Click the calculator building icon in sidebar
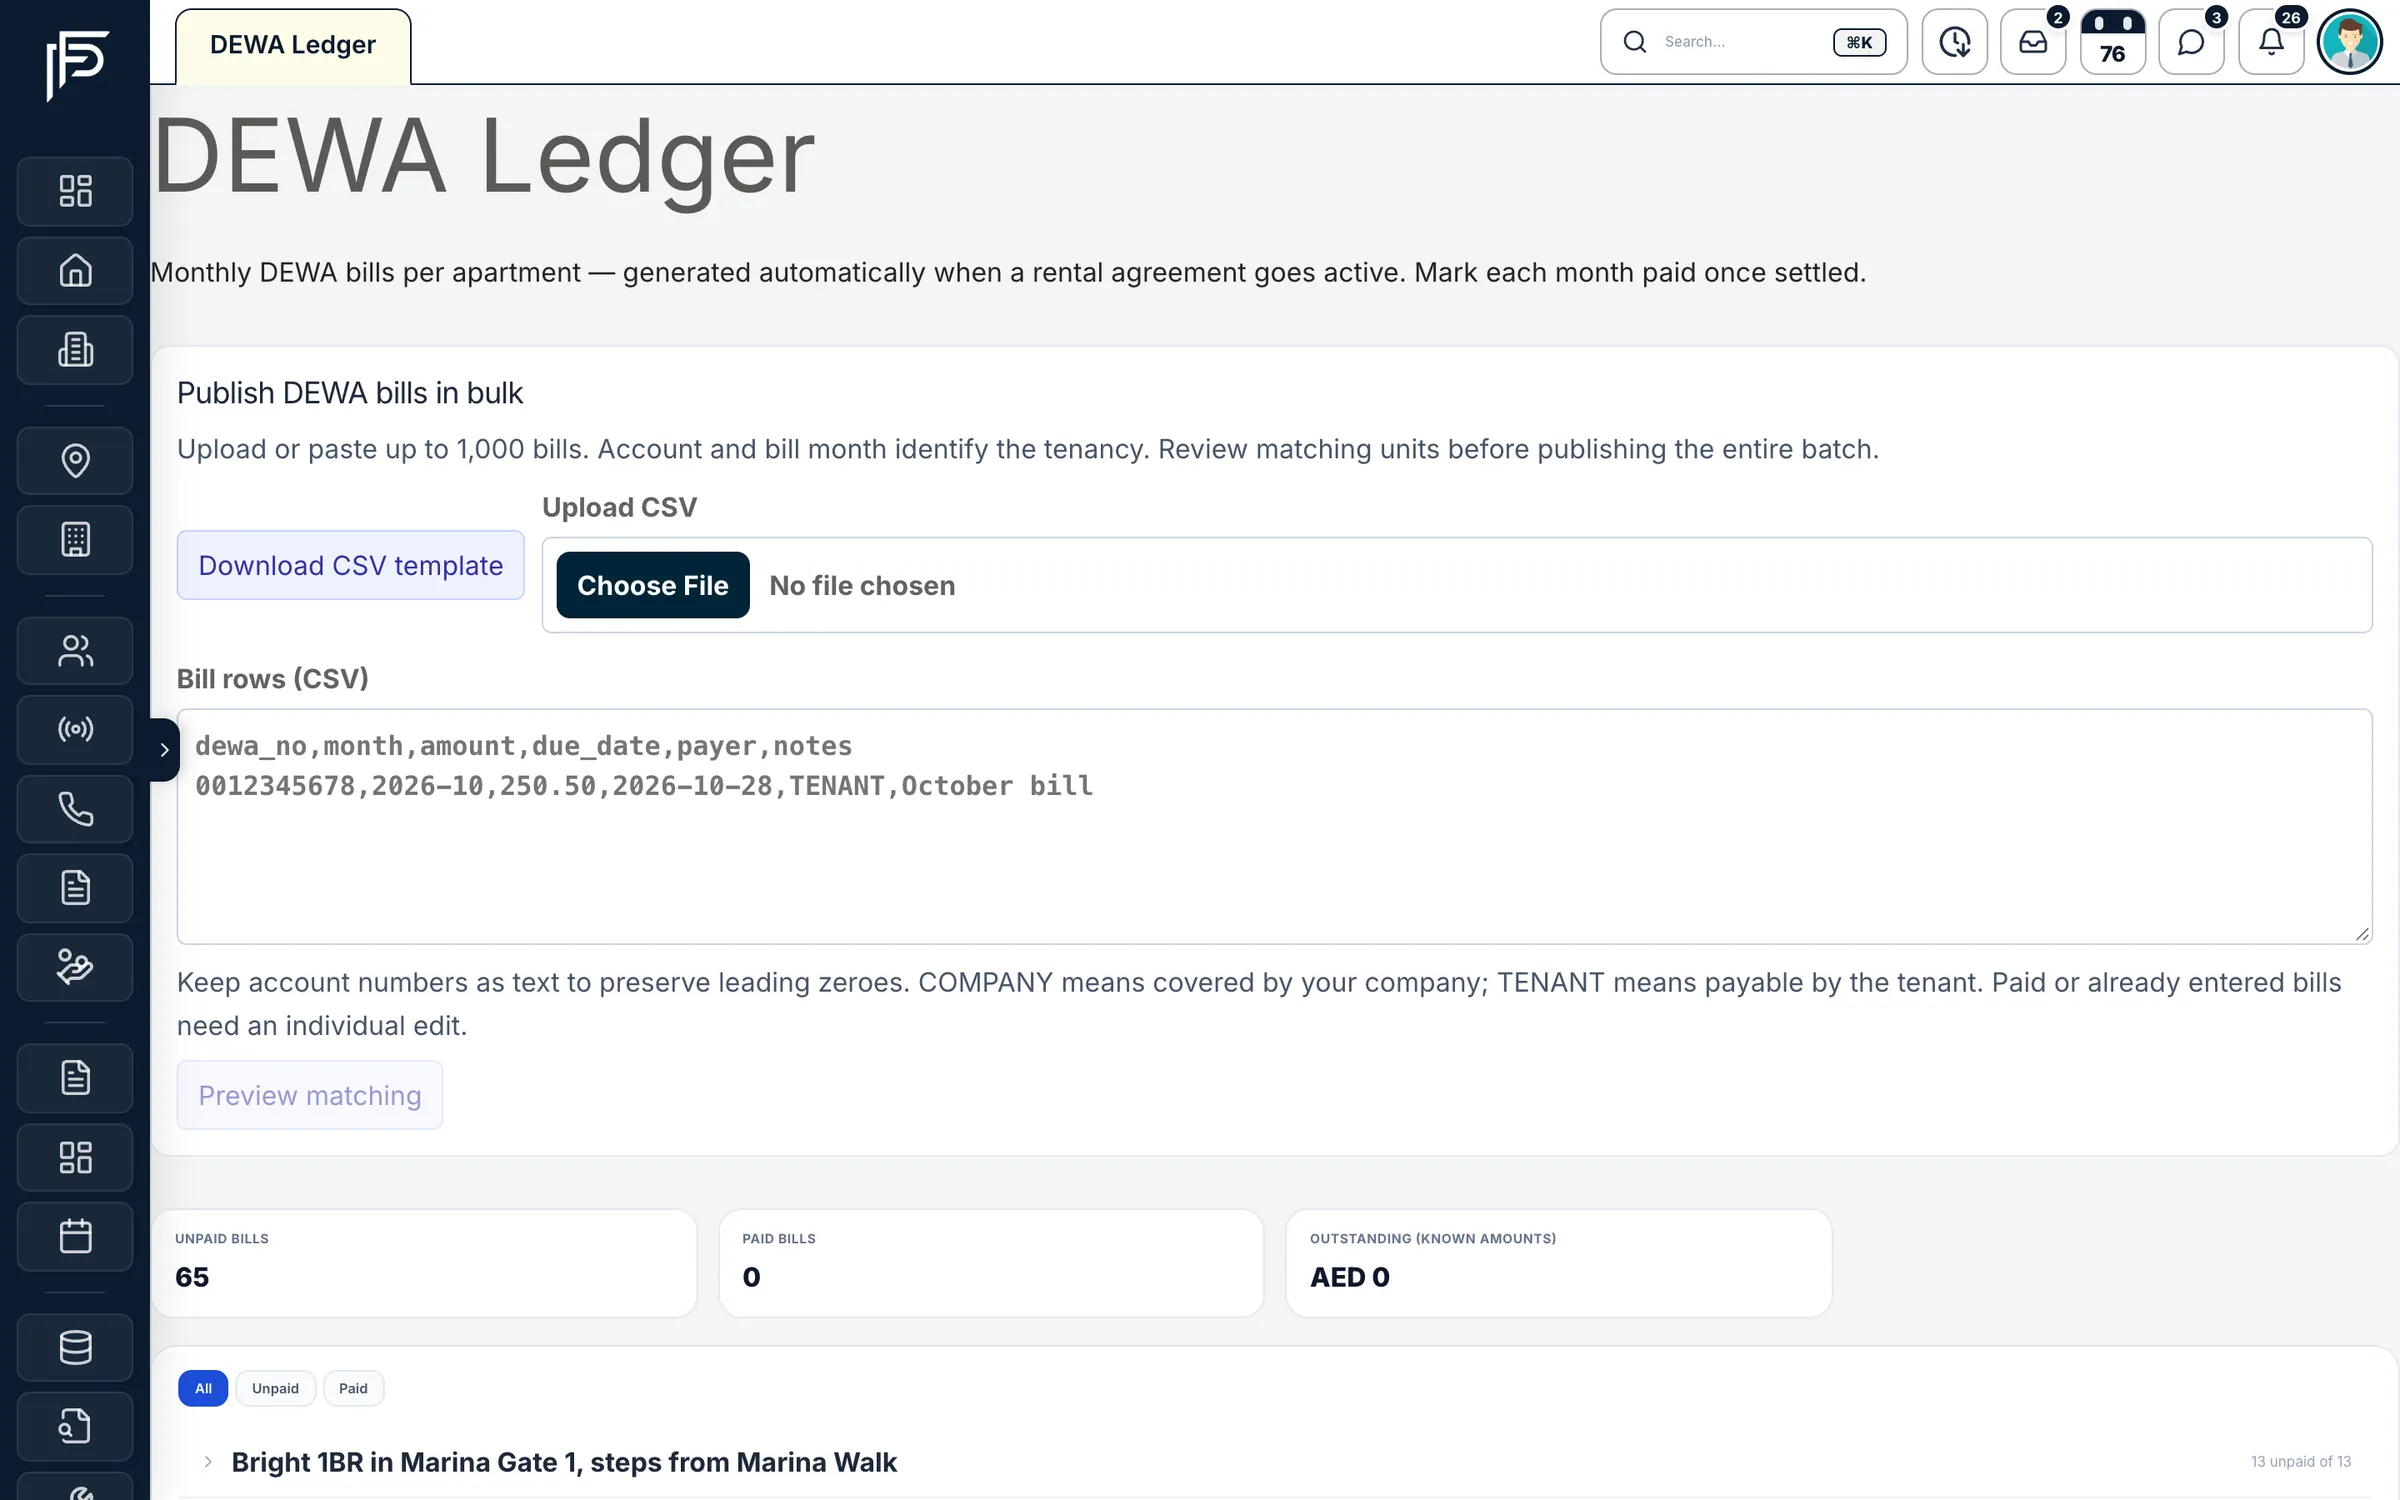Screen dimensions: 2400x1500 click(x=75, y=540)
